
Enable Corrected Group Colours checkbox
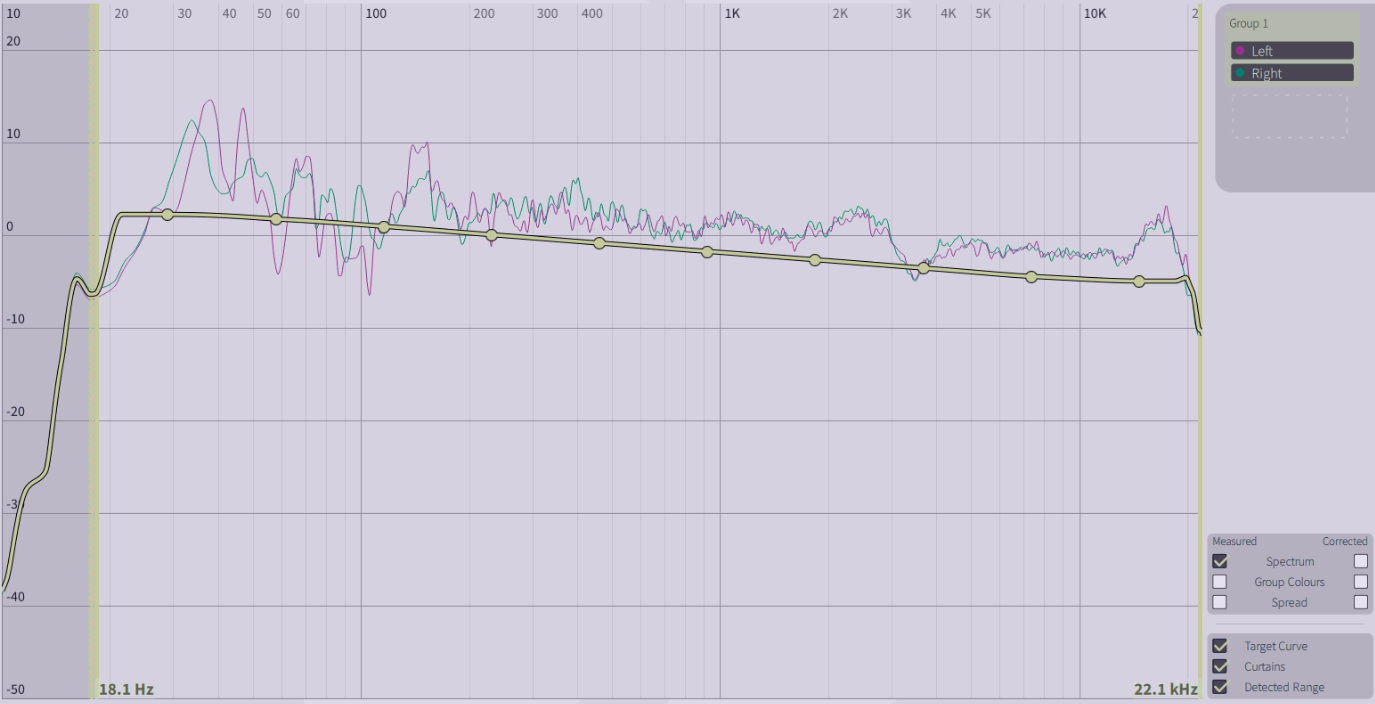[x=1360, y=582]
